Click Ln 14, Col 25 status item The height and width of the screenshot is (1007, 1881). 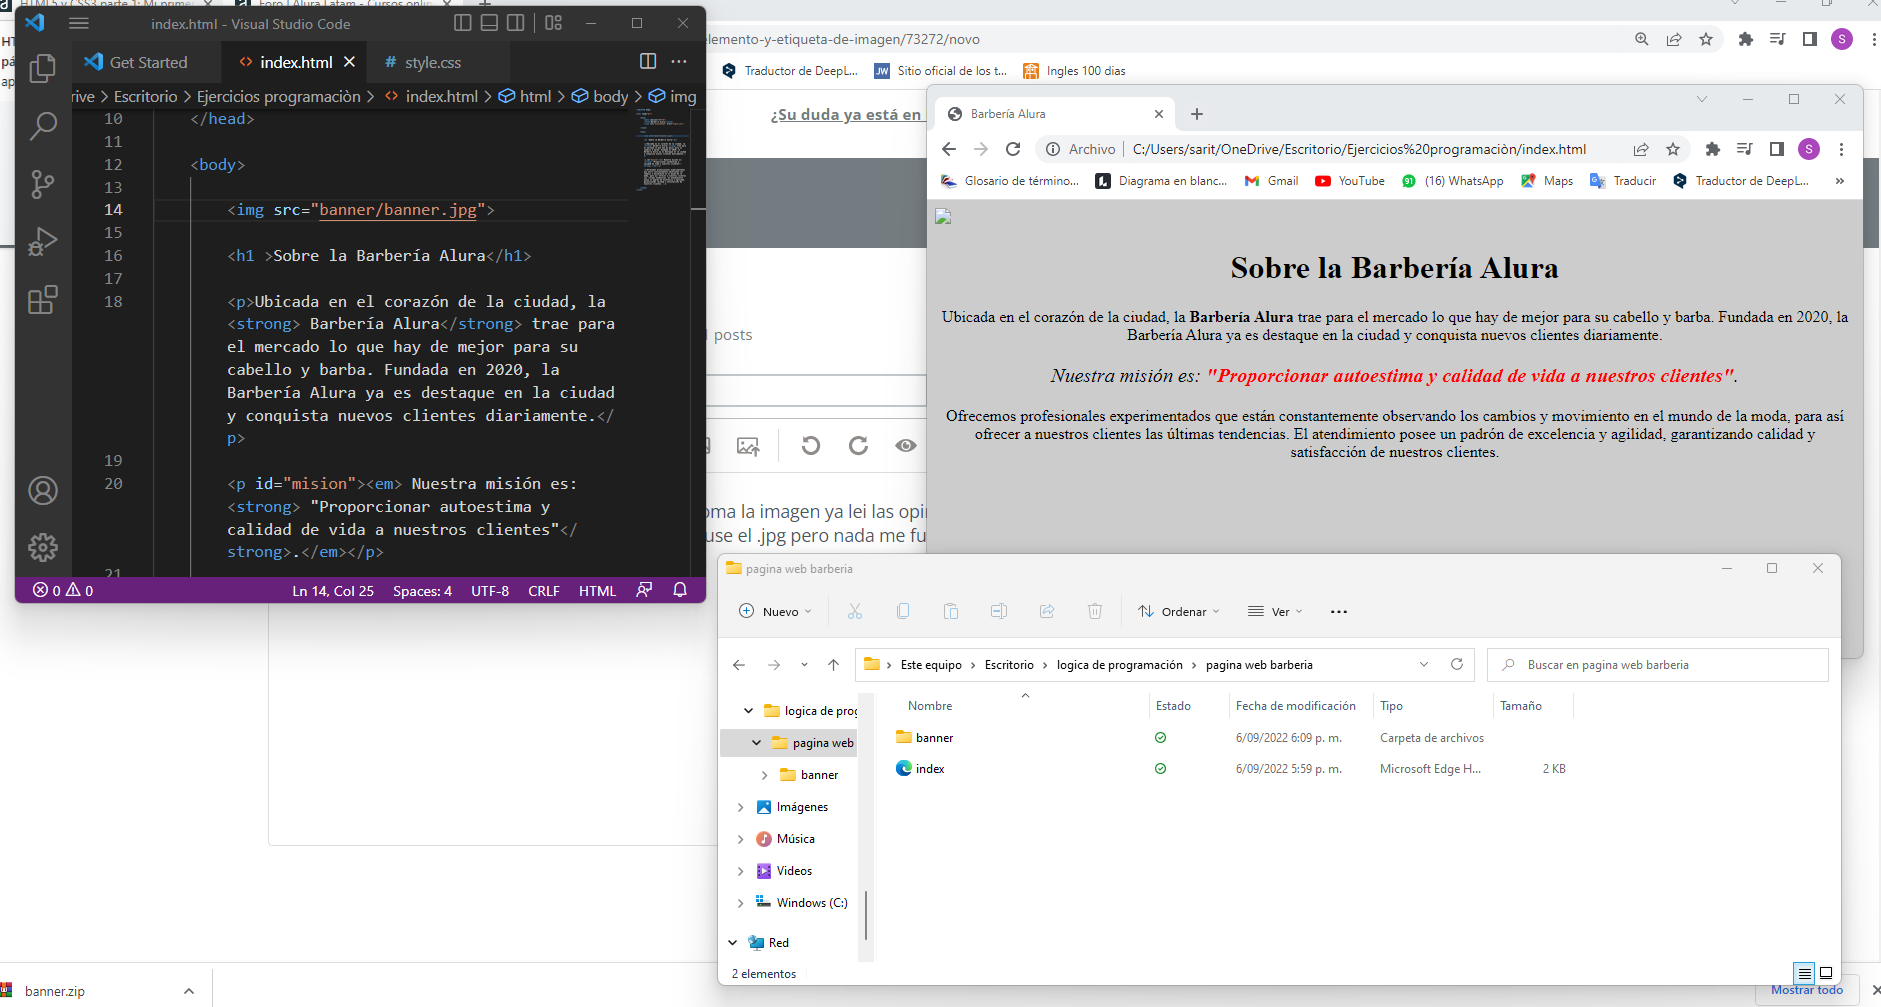pos(333,591)
